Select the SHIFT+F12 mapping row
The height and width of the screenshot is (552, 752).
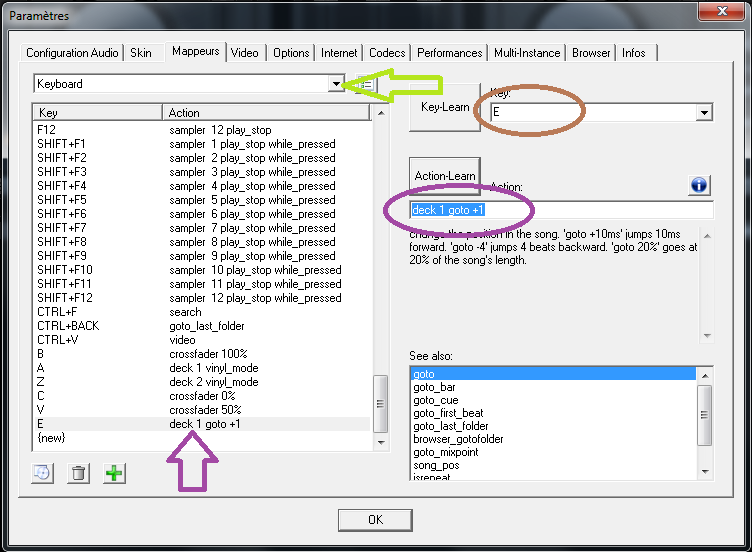202,298
